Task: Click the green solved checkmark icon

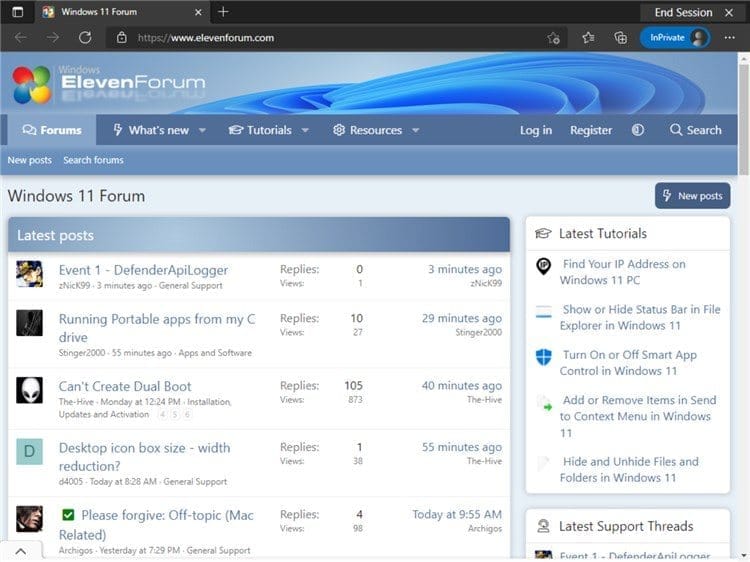Action: 68,515
